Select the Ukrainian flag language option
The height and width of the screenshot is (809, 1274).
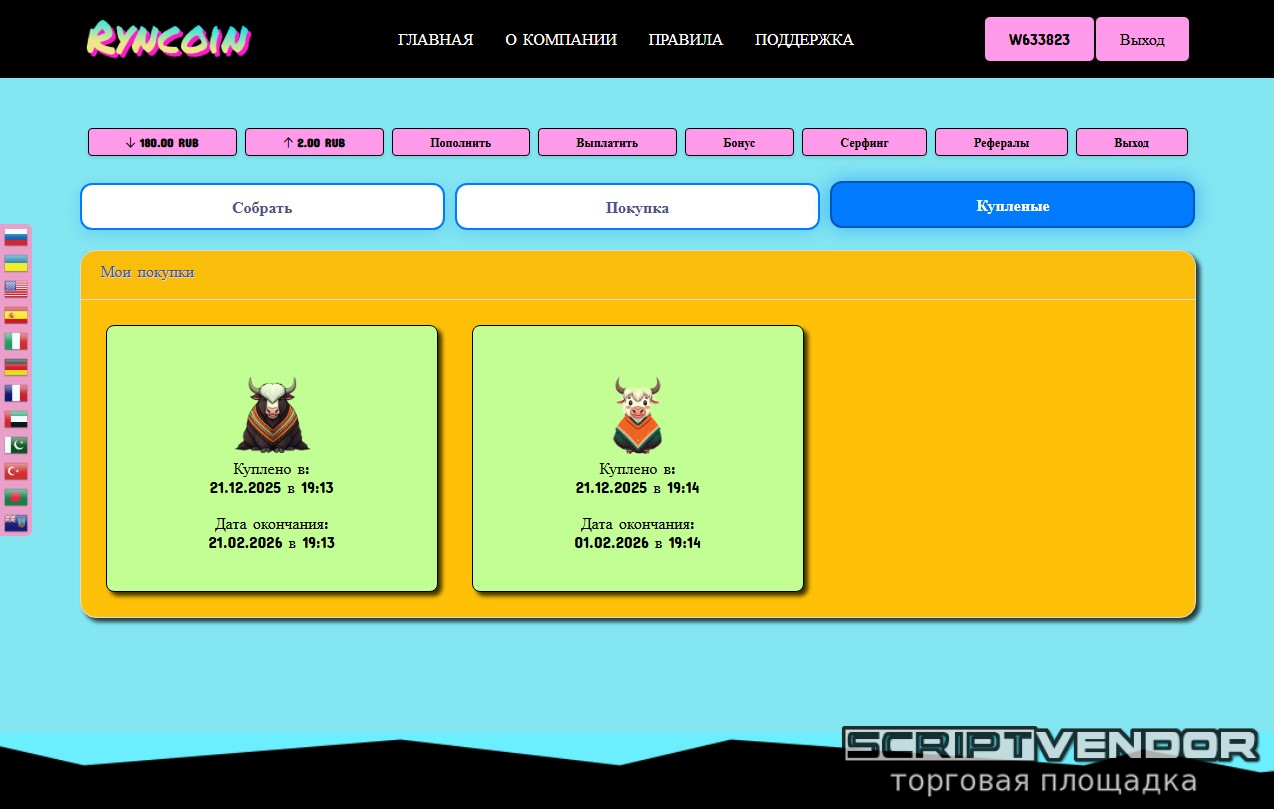point(16,264)
